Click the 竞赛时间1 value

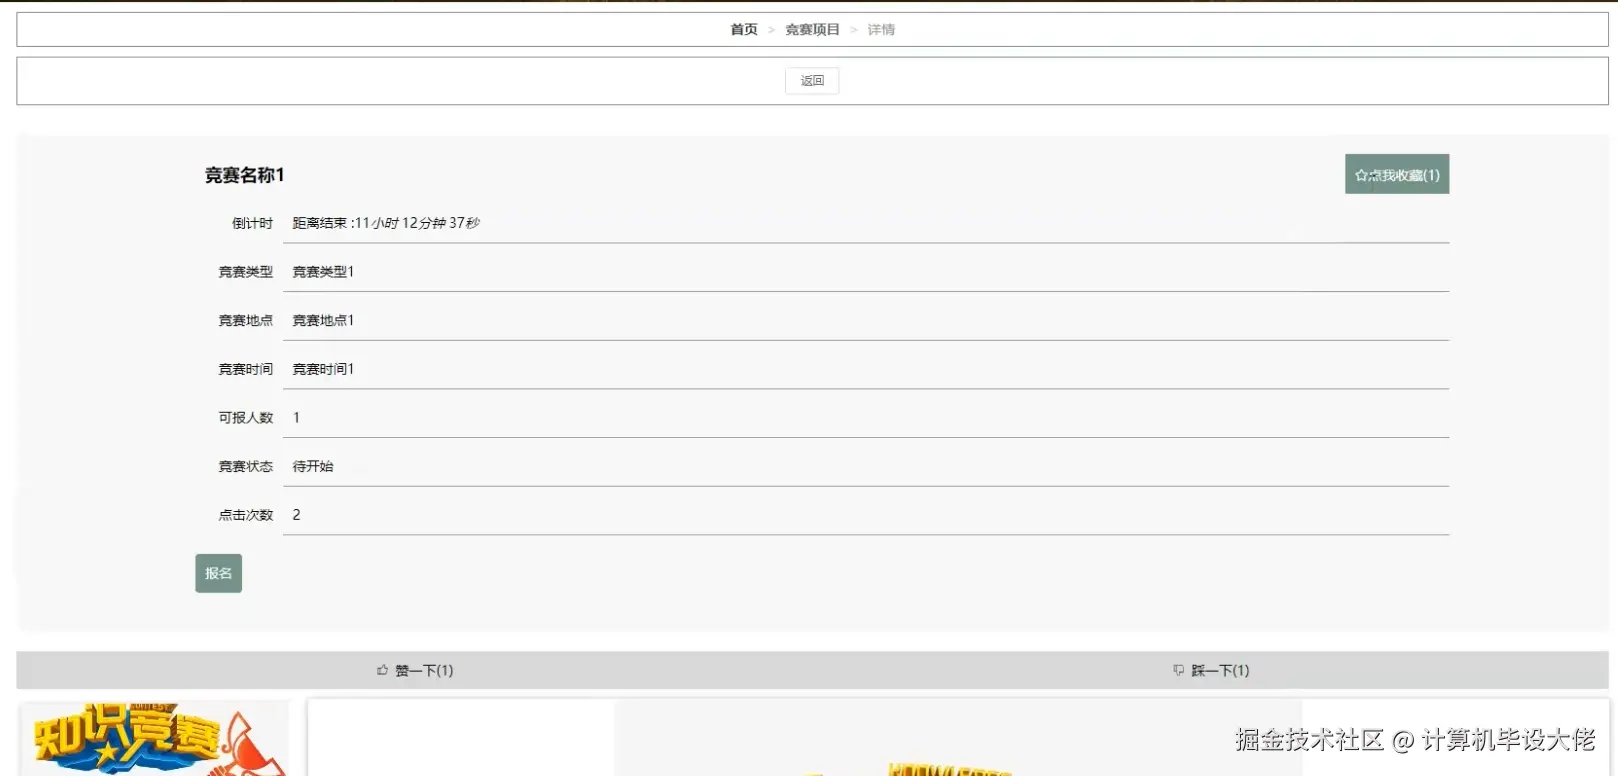(323, 369)
